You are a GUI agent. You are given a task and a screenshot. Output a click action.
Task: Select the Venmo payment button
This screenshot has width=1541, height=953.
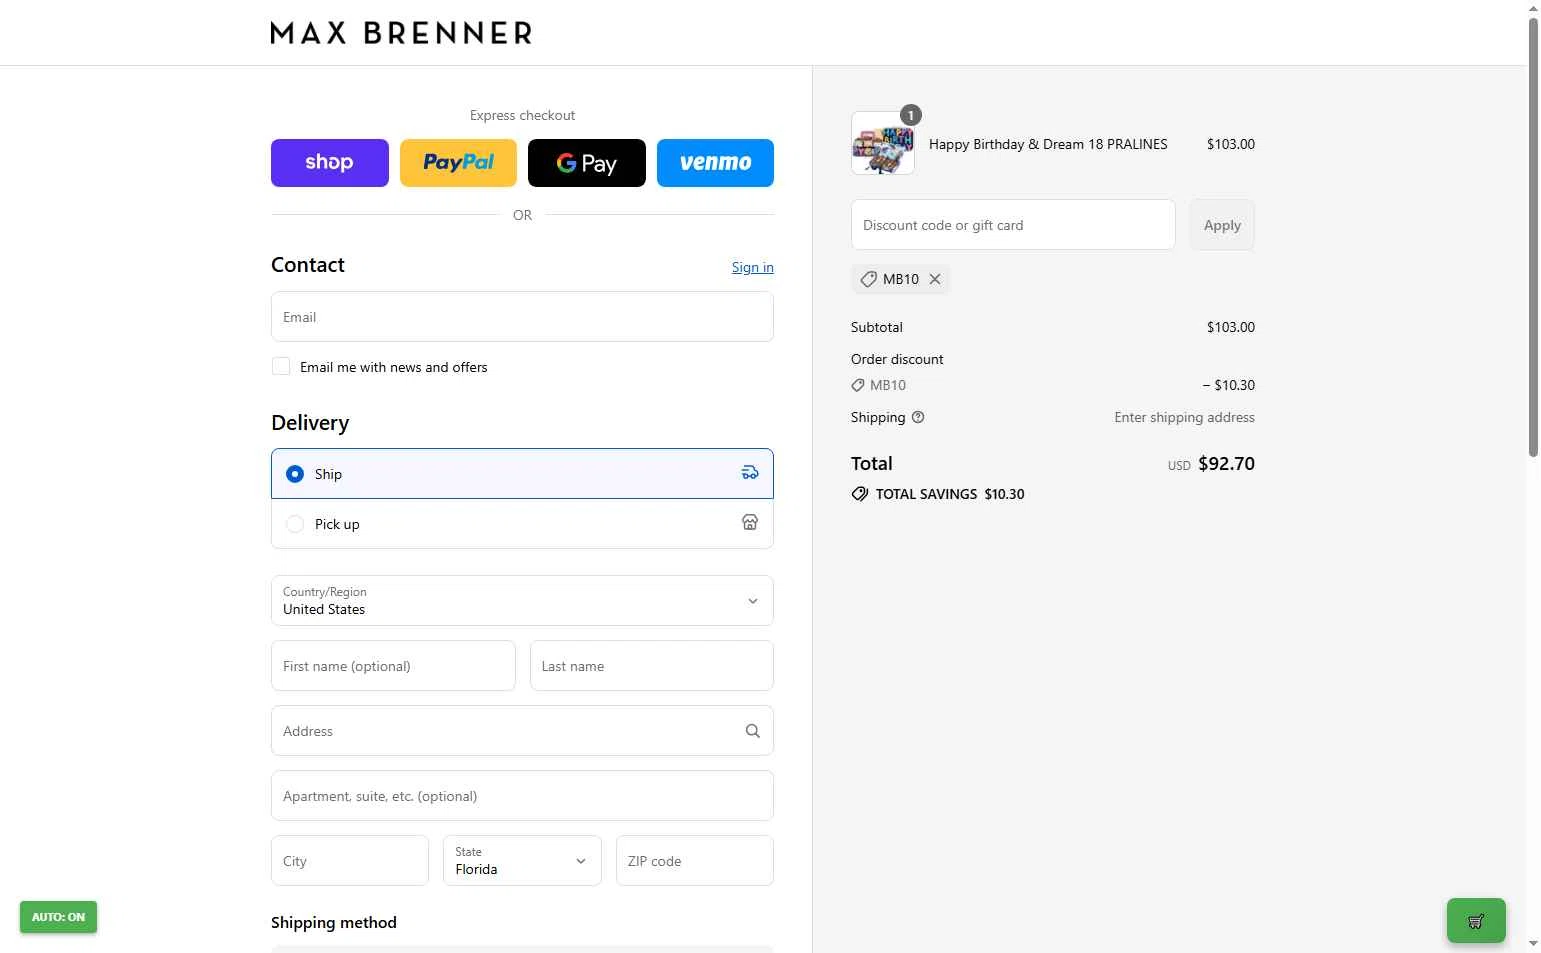[715, 163]
